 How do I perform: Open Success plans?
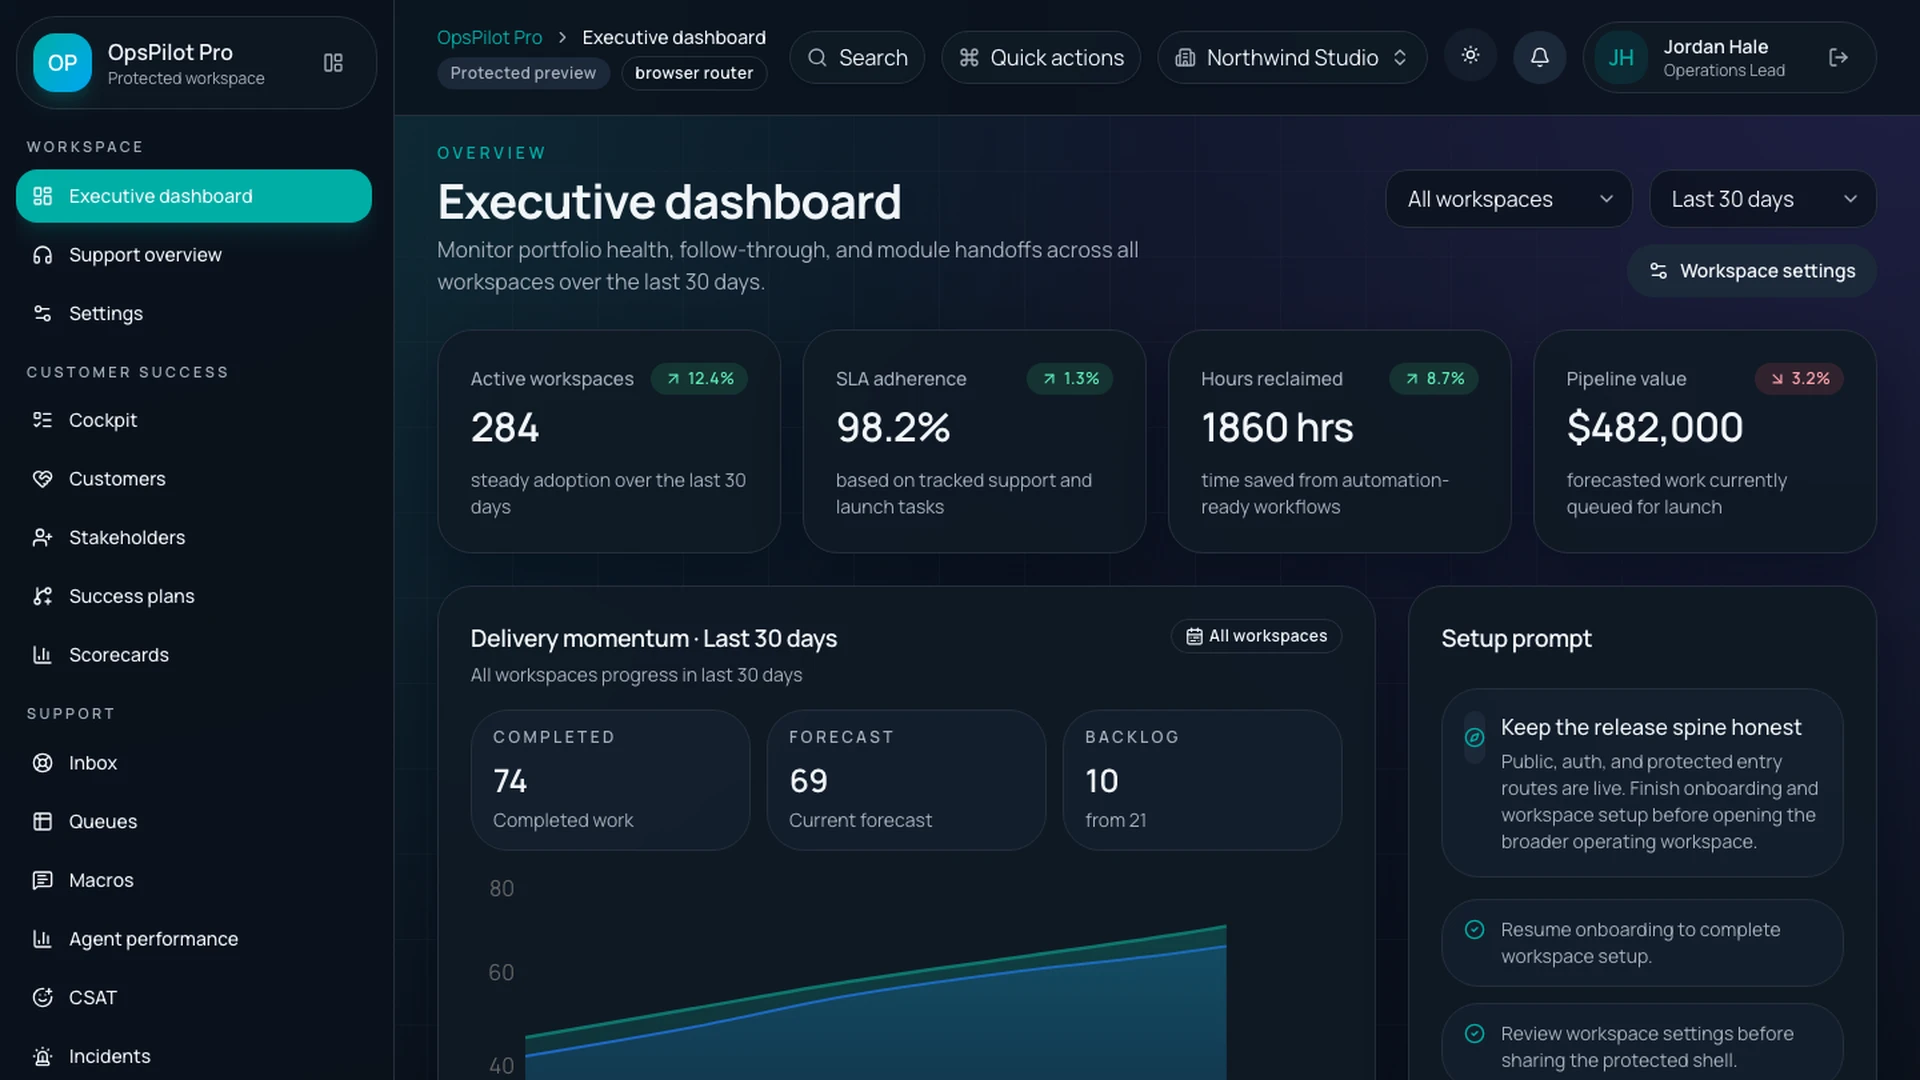[x=194, y=596]
